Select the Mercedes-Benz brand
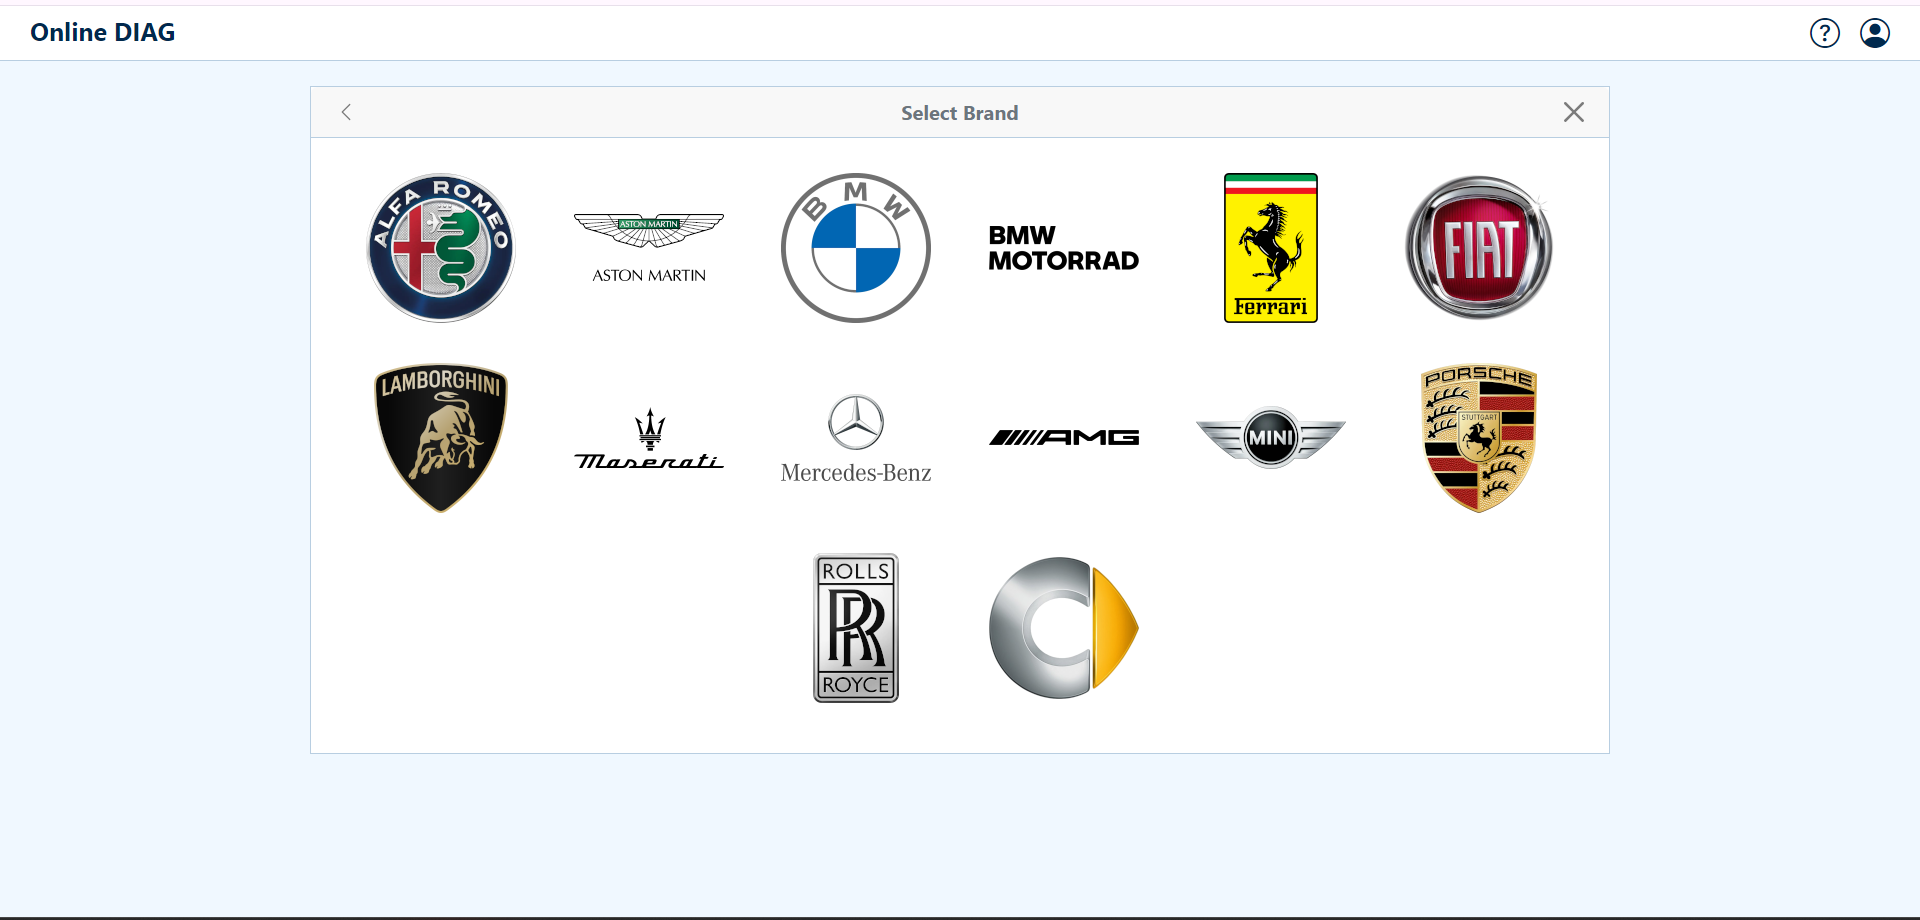Screen dimensions: 1920x920 coord(856,438)
